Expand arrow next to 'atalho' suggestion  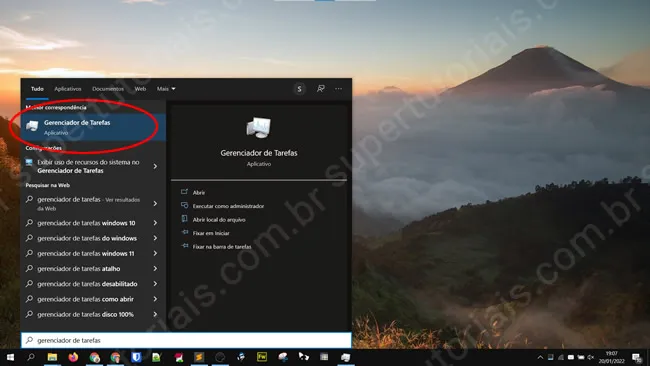(155, 269)
